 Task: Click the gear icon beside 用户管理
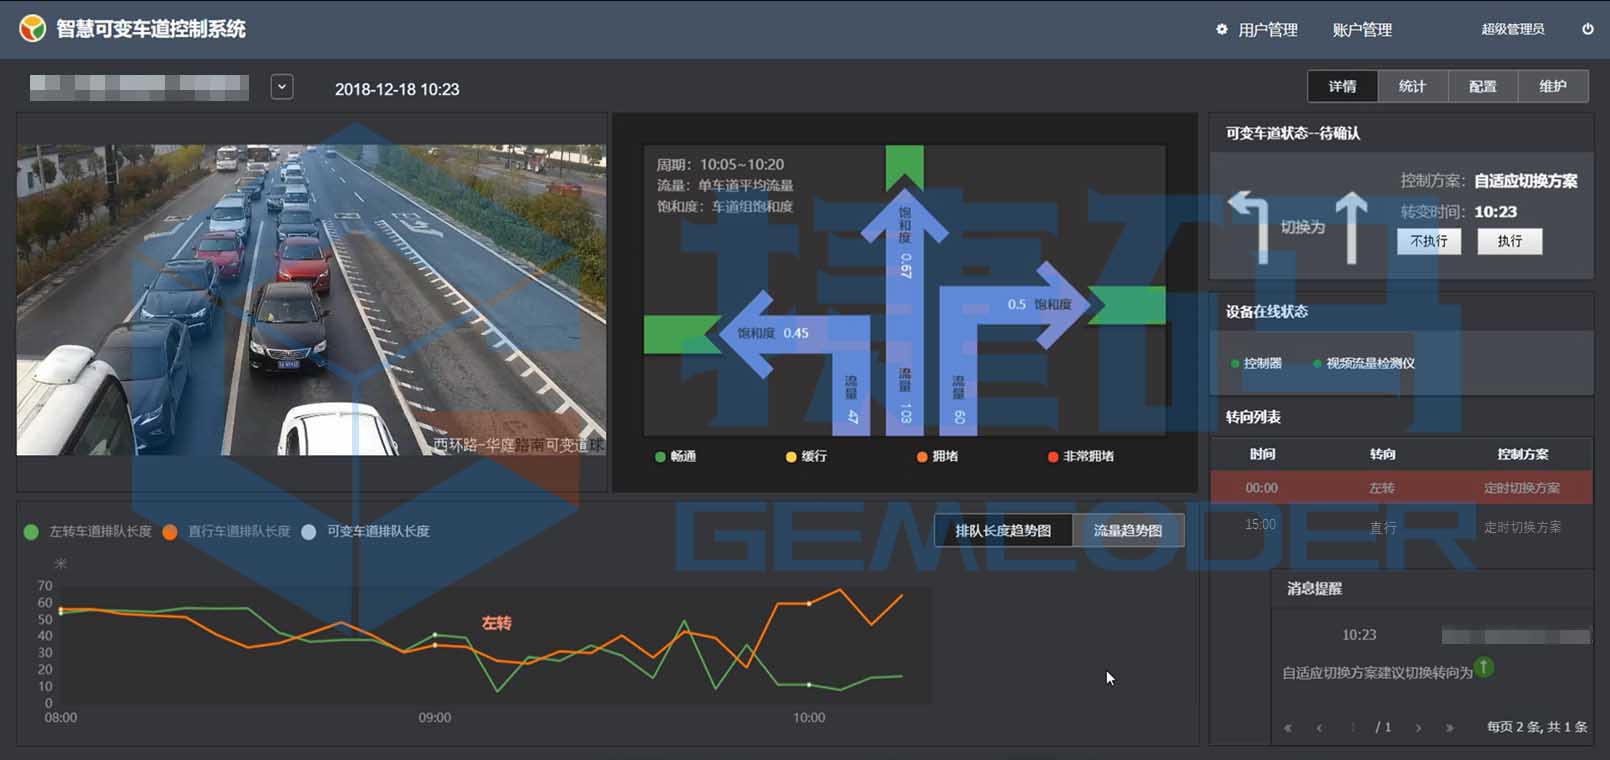point(1221,29)
